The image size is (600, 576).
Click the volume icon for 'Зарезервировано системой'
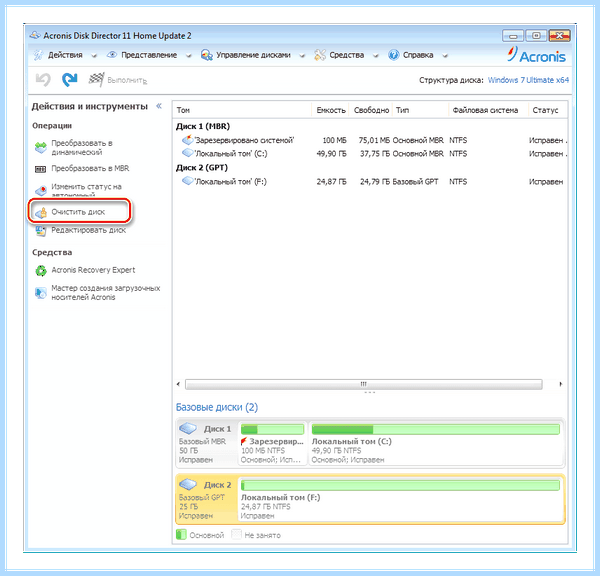(188, 140)
